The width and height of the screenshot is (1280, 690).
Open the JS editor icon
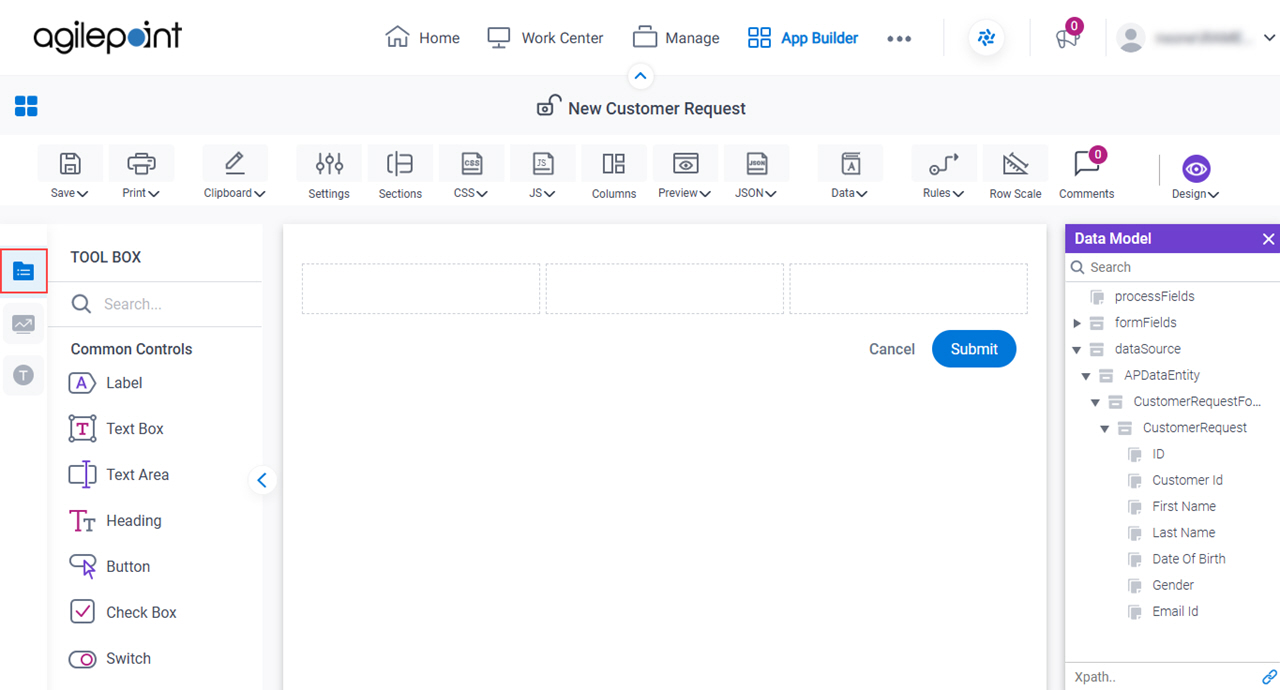542,164
